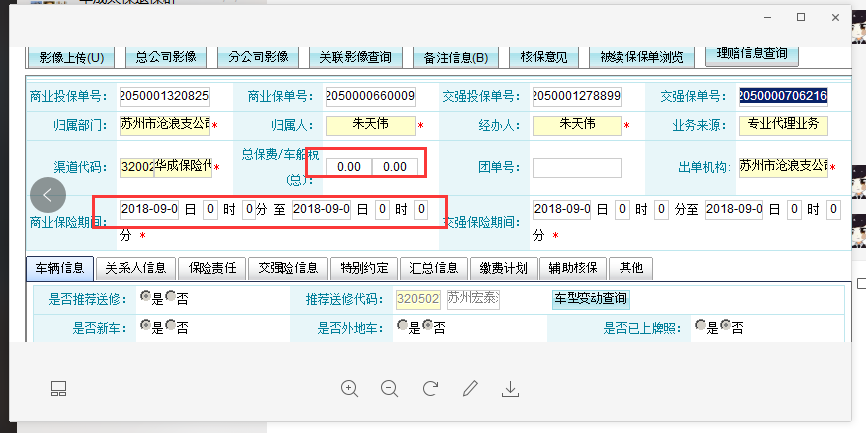The width and height of the screenshot is (866, 433).
Task: Click the 华成保险 channel name field
Action: click(x=183, y=168)
